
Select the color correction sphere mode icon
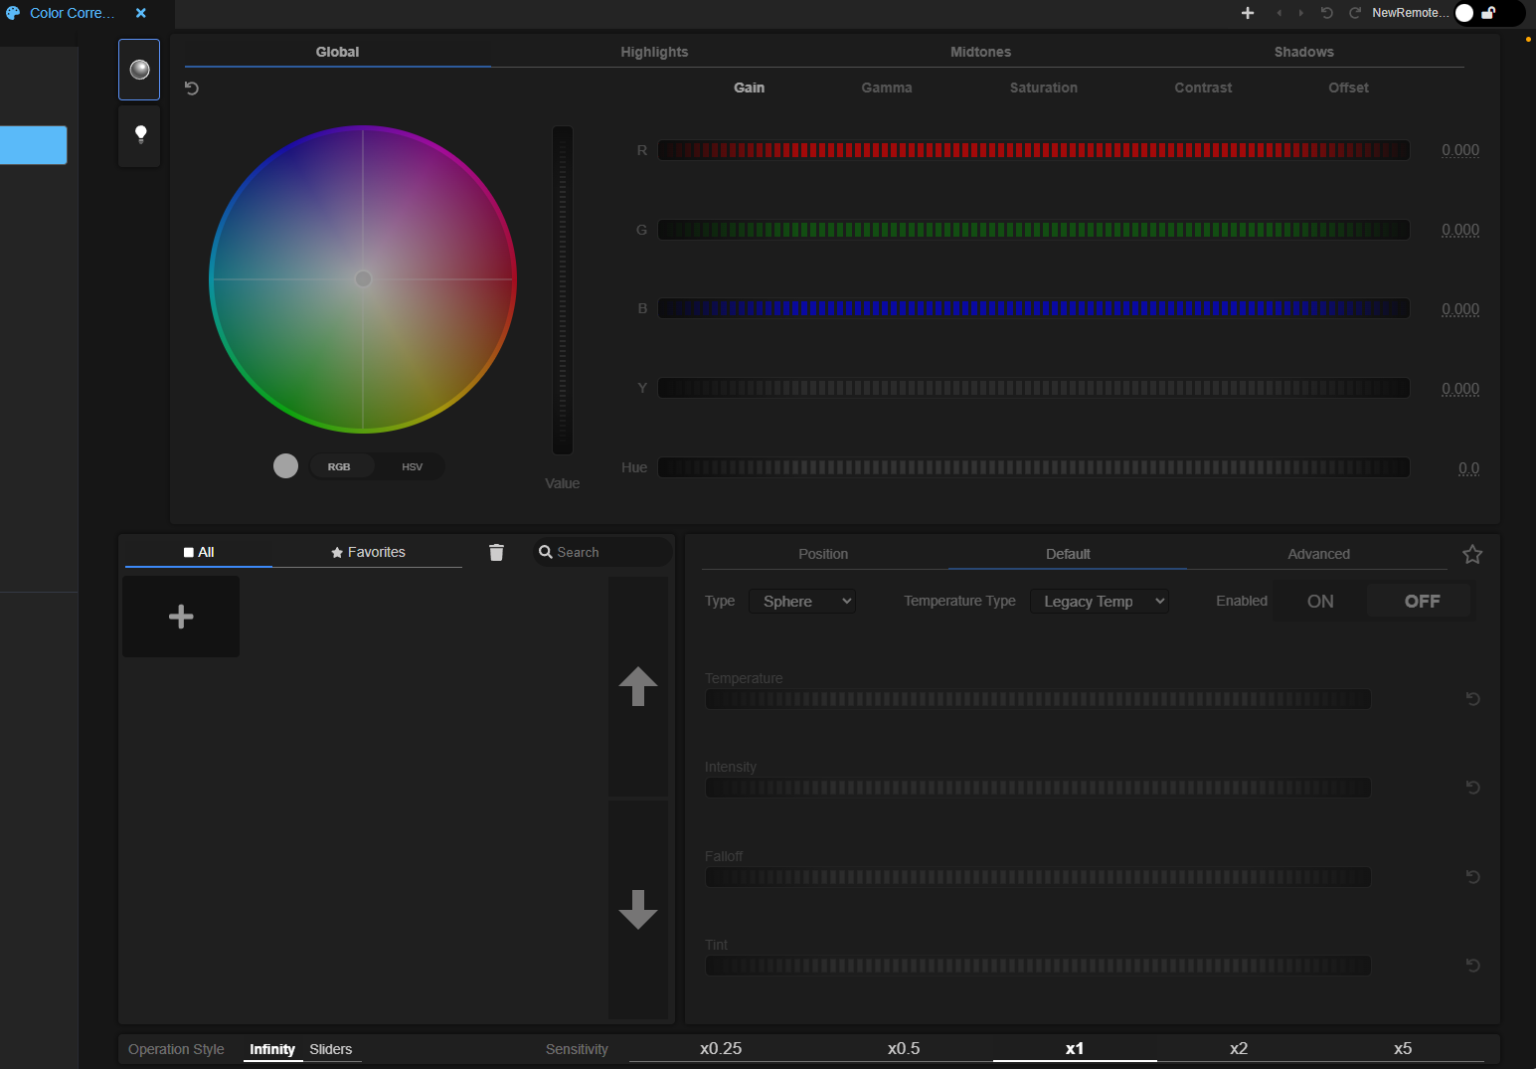click(139, 69)
